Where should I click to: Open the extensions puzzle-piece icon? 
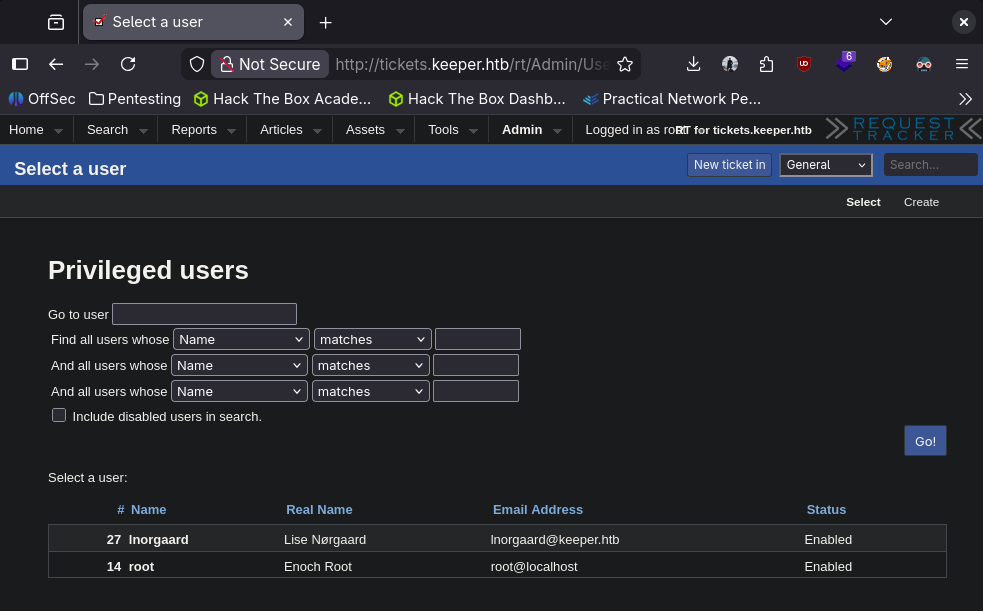coord(767,64)
